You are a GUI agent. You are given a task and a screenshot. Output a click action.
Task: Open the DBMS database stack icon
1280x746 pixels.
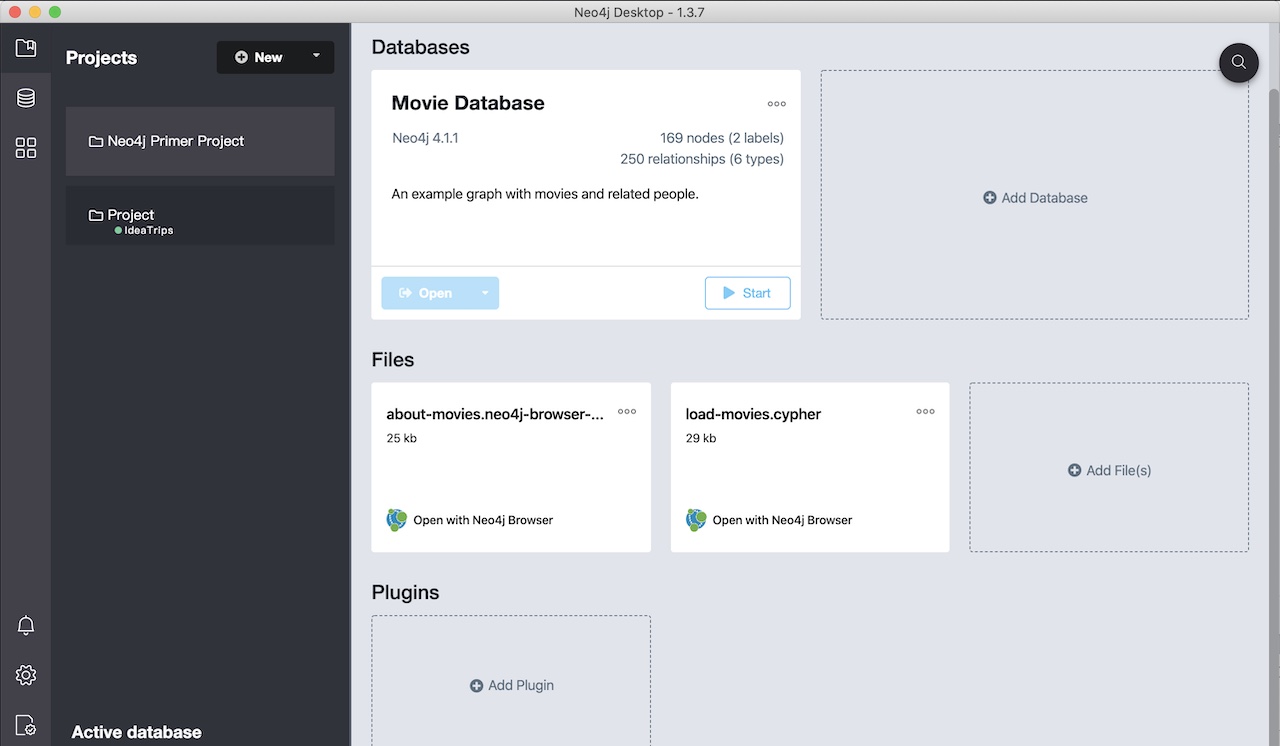[x=26, y=98]
